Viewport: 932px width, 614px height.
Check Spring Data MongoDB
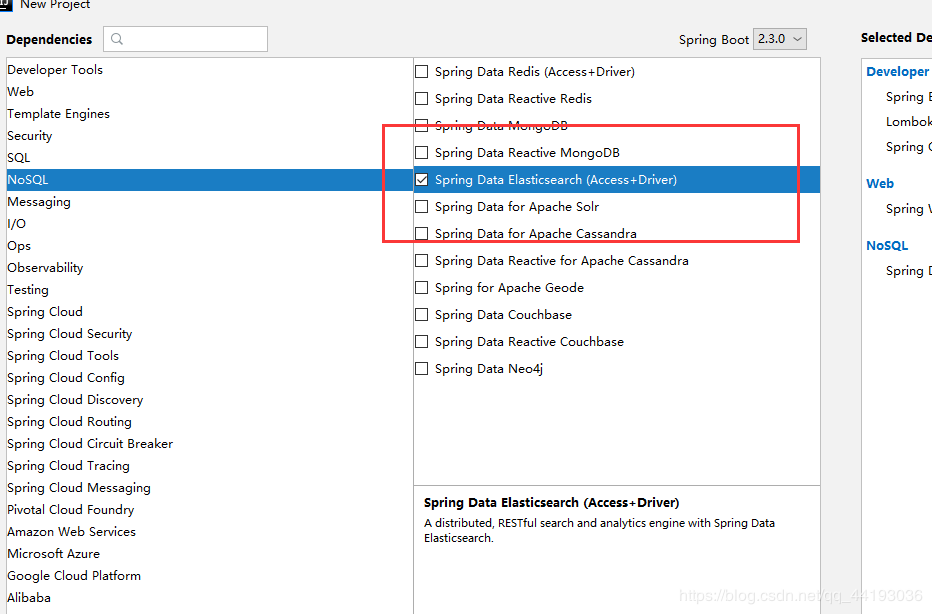click(421, 125)
